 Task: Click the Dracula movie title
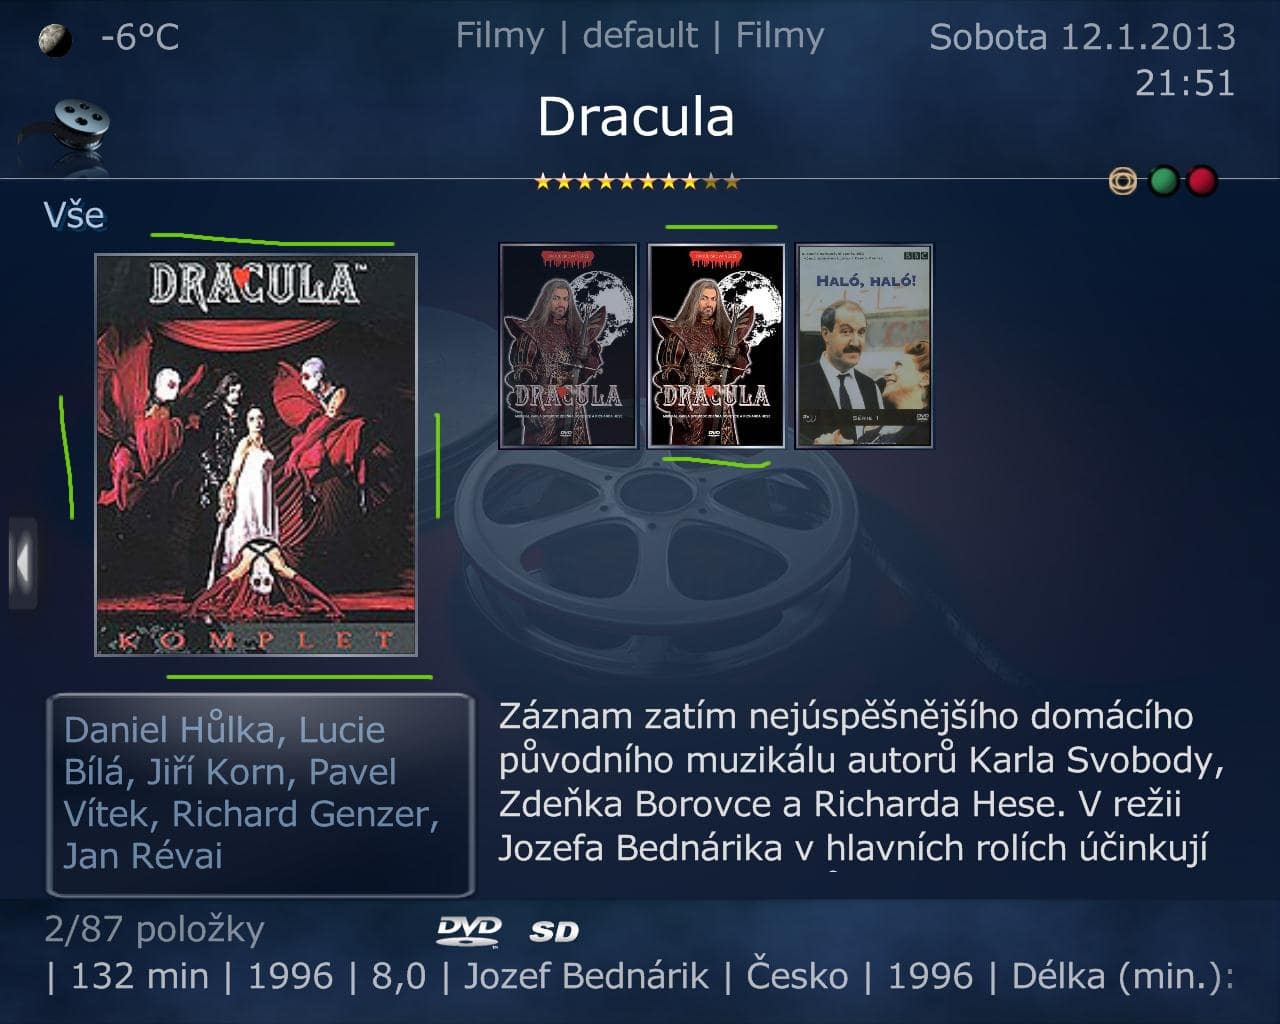point(636,117)
